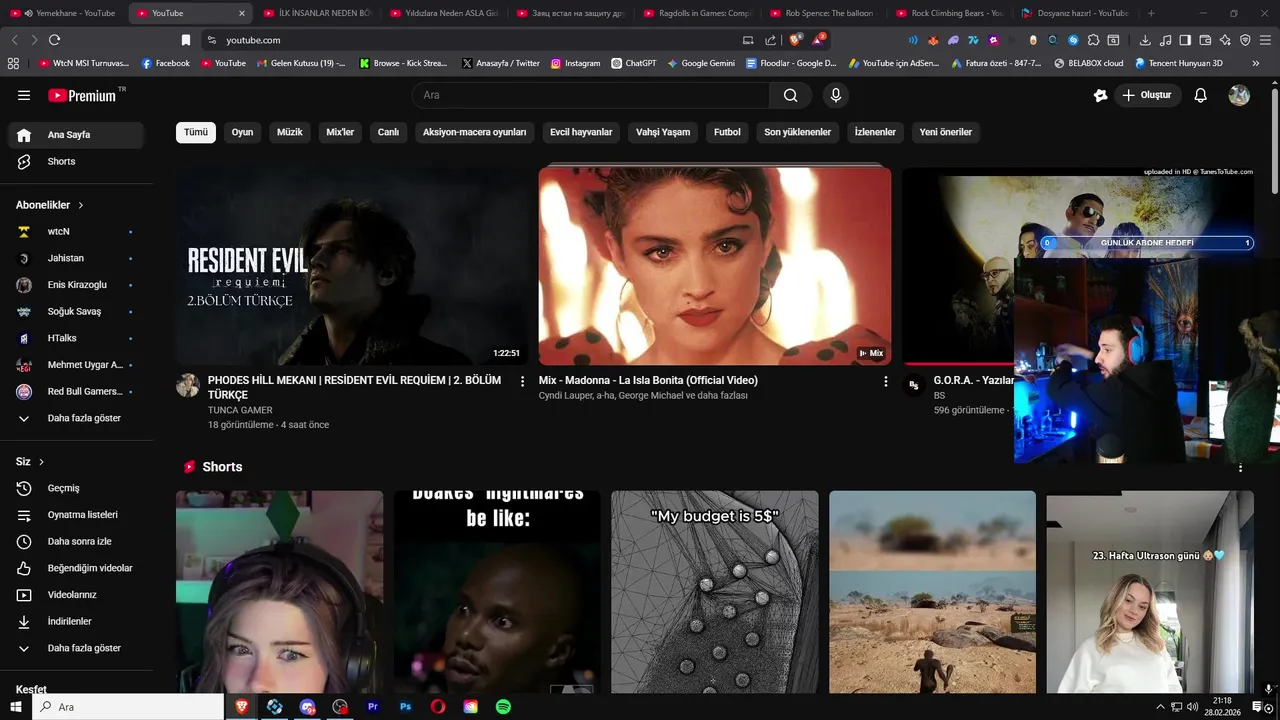The height and width of the screenshot is (720, 1280).
Task: Go to Ana Sayfa in sidebar
Action: tap(78, 135)
